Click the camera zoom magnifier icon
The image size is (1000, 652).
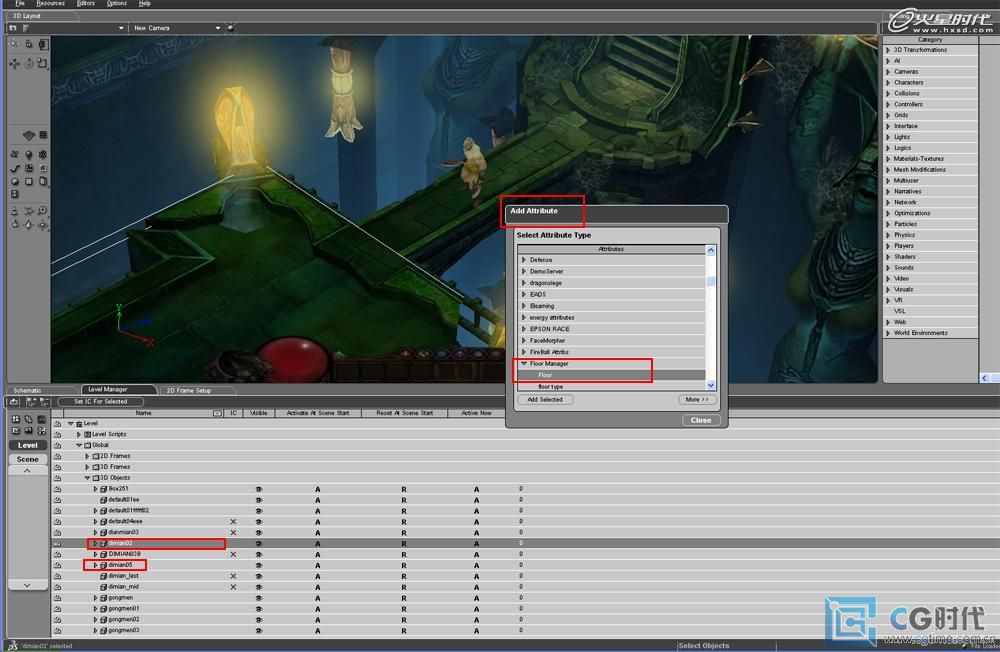tap(43, 211)
